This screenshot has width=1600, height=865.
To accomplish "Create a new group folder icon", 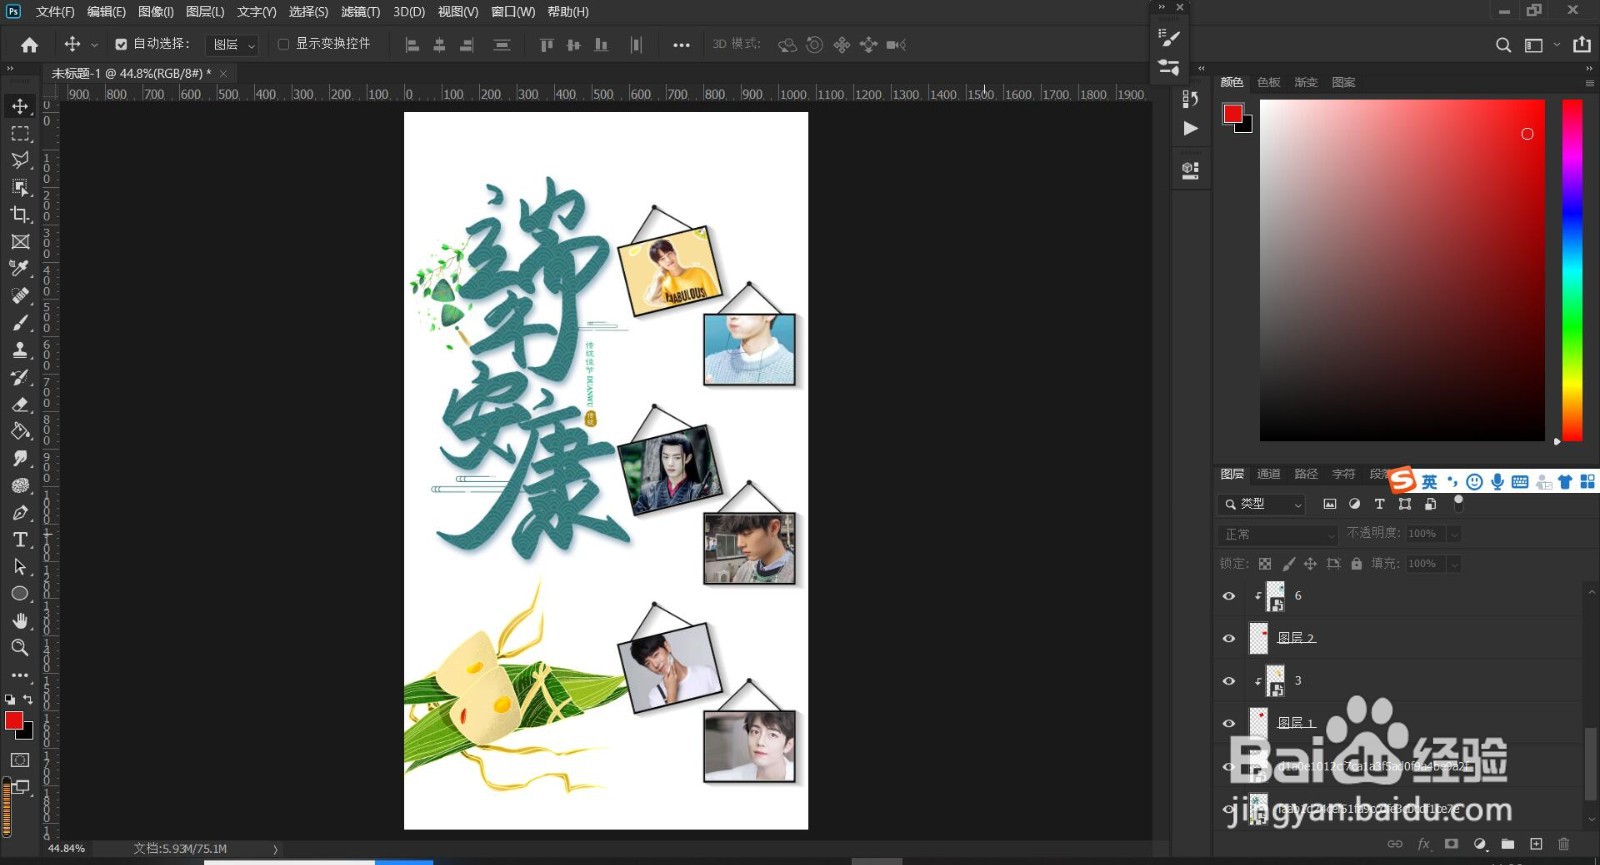I will tap(1508, 844).
